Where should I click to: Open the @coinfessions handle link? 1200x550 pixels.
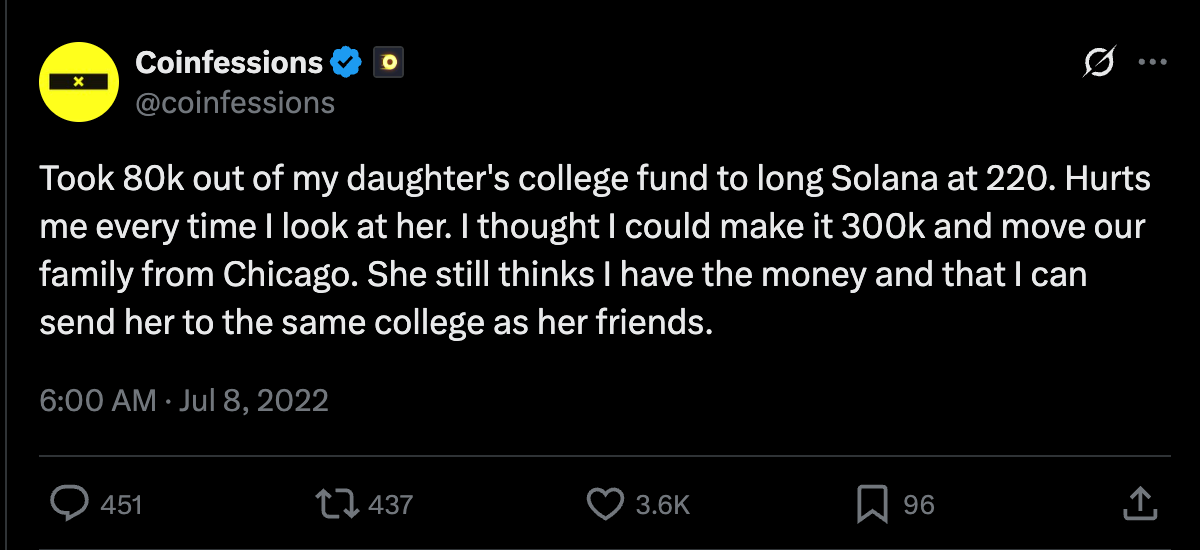click(234, 103)
